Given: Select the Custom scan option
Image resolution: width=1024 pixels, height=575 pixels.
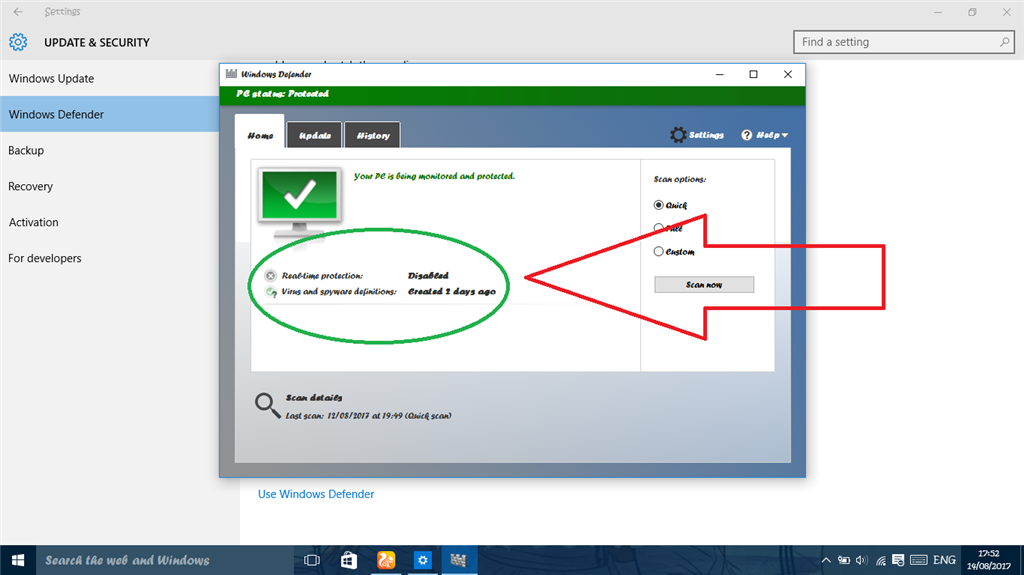Looking at the screenshot, I should (674, 252).
